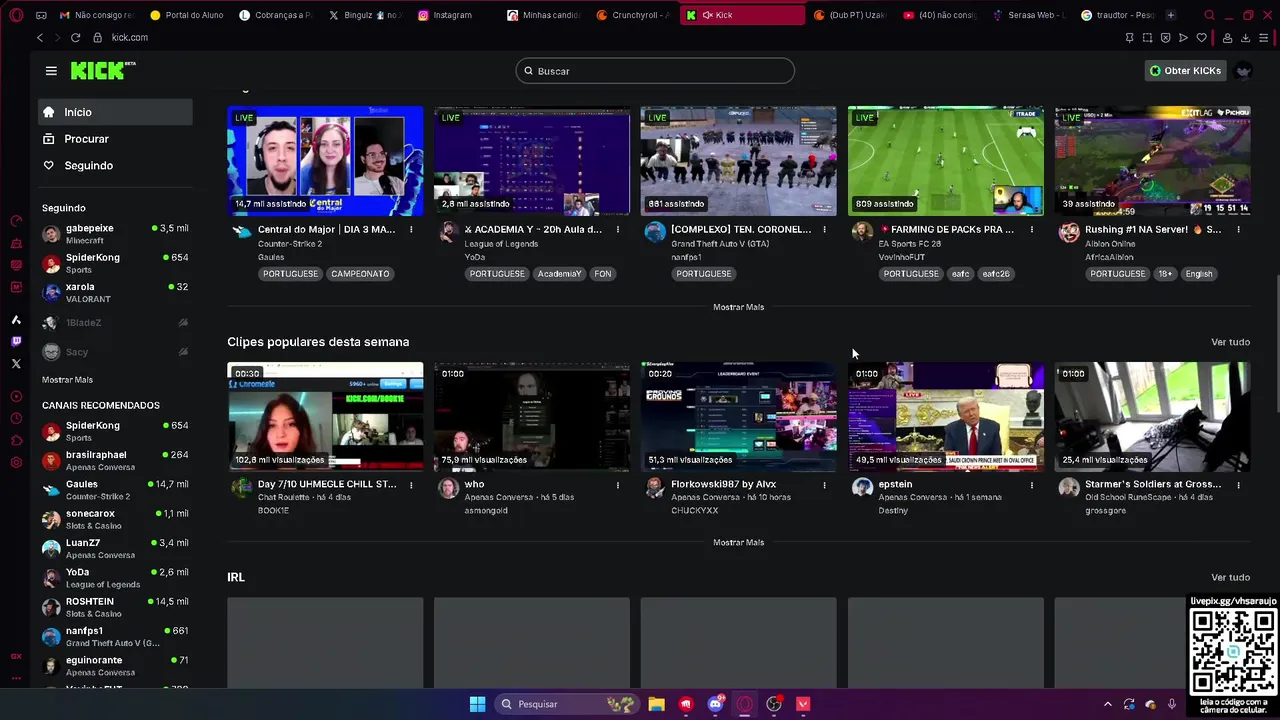Image resolution: width=1280 pixels, height=720 pixels.
Task: Open options for Day 7/10 UHMEGLE clip
Action: (411, 485)
